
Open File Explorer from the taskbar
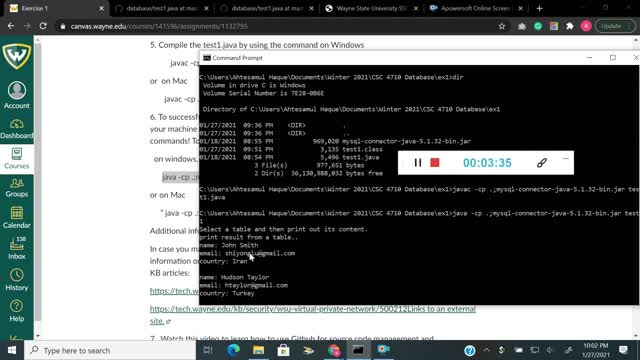(258, 350)
